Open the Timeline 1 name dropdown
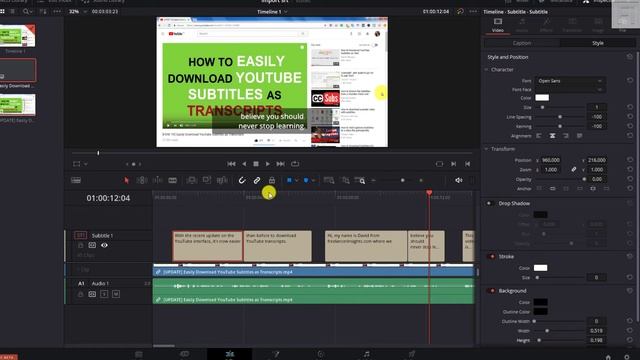The image size is (640, 360). tap(286, 12)
